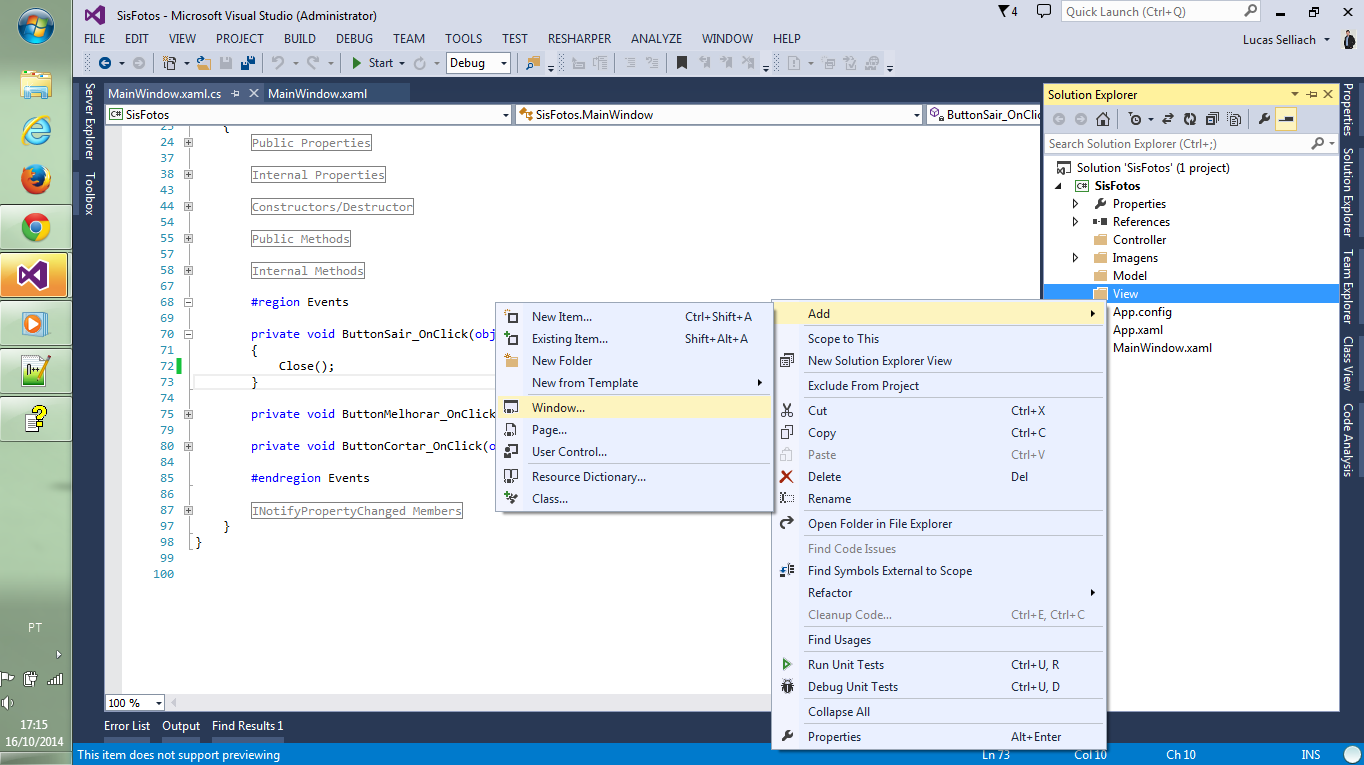
Task: Click the wrench Properties icon in Solution Explorer
Action: coord(1264,119)
